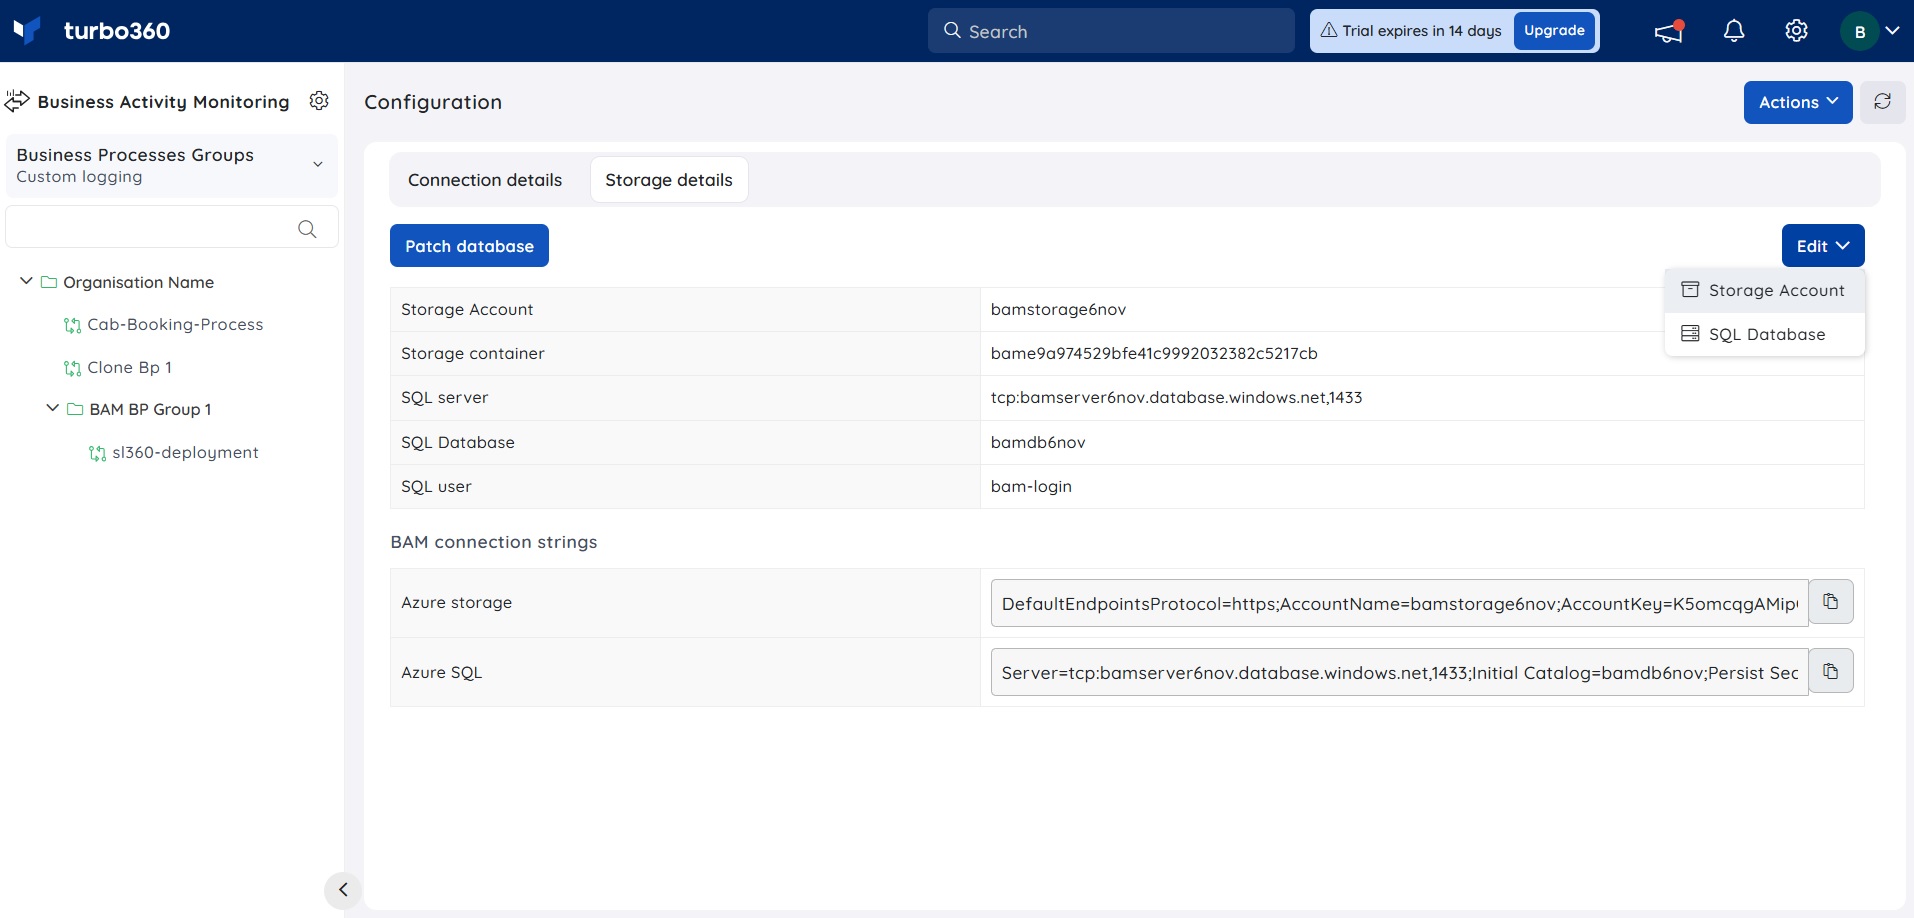Click the Business Activity Monitoring module icon
The image size is (1914, 918).
coord(17,101)
